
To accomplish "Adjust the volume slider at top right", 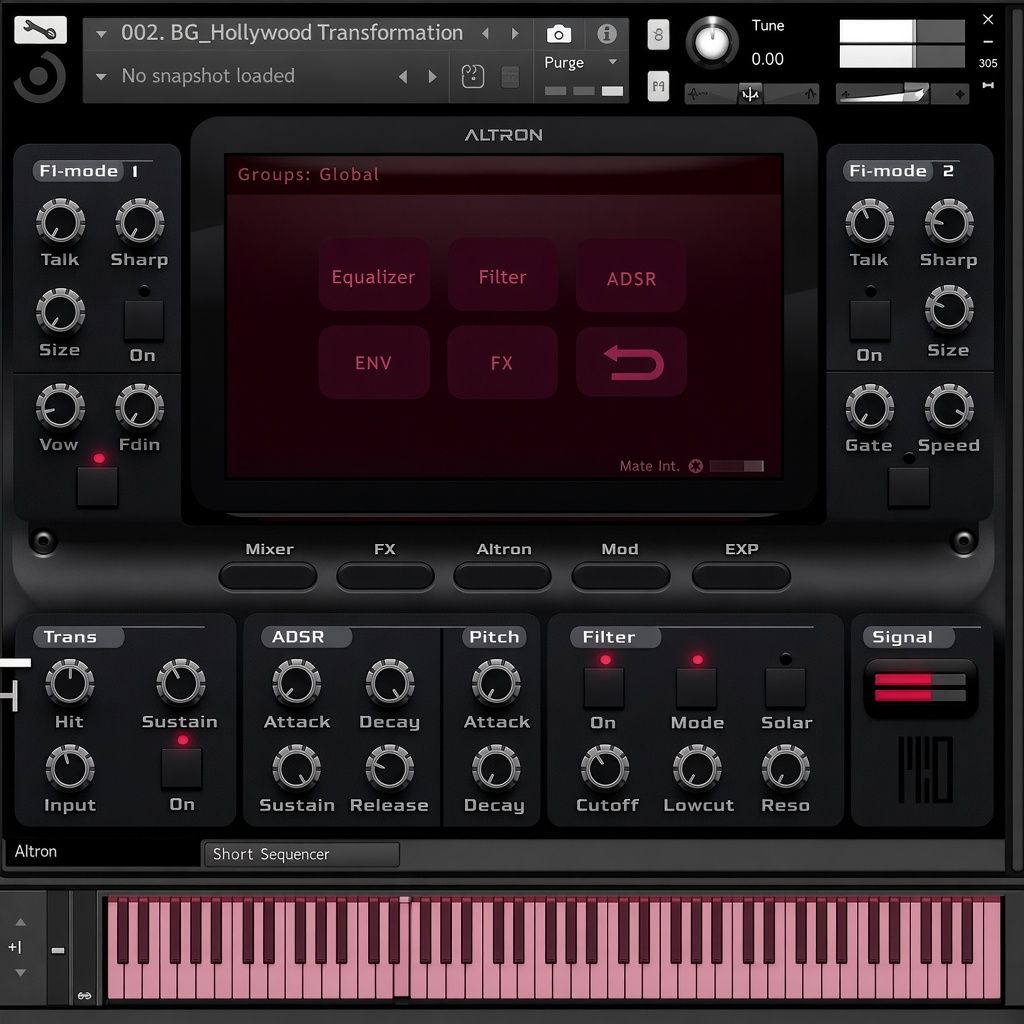I will [x=902, y=95].
